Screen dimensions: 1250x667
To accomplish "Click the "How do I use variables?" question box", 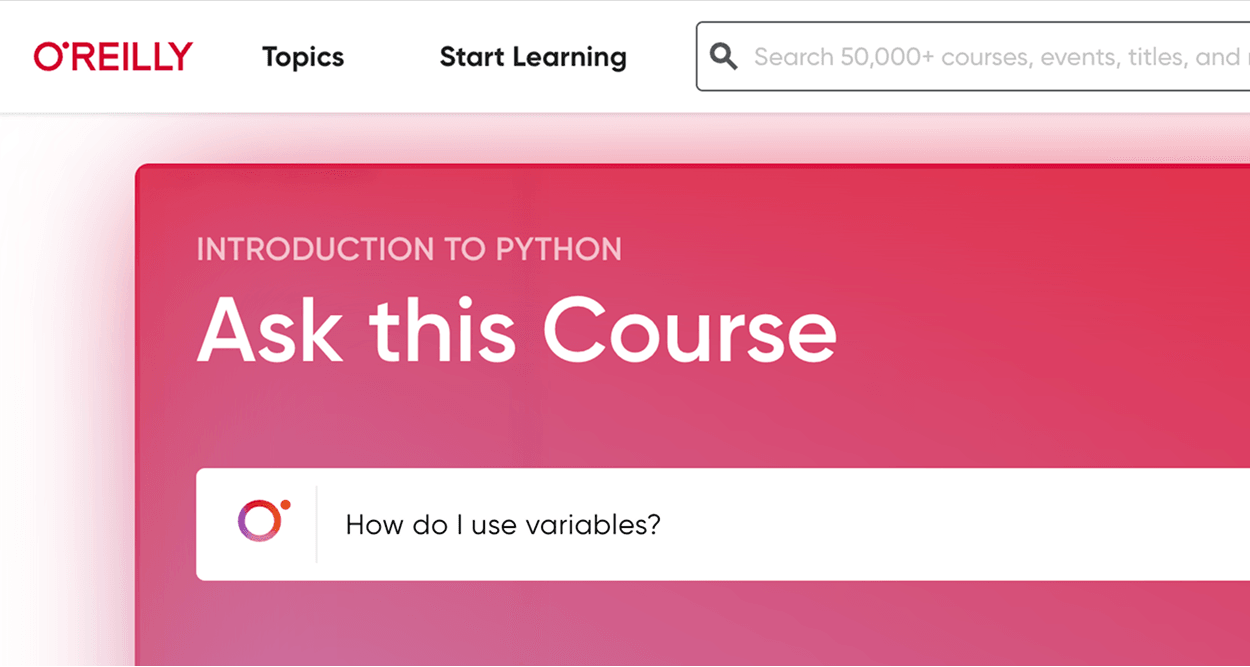I will point(723,524).
